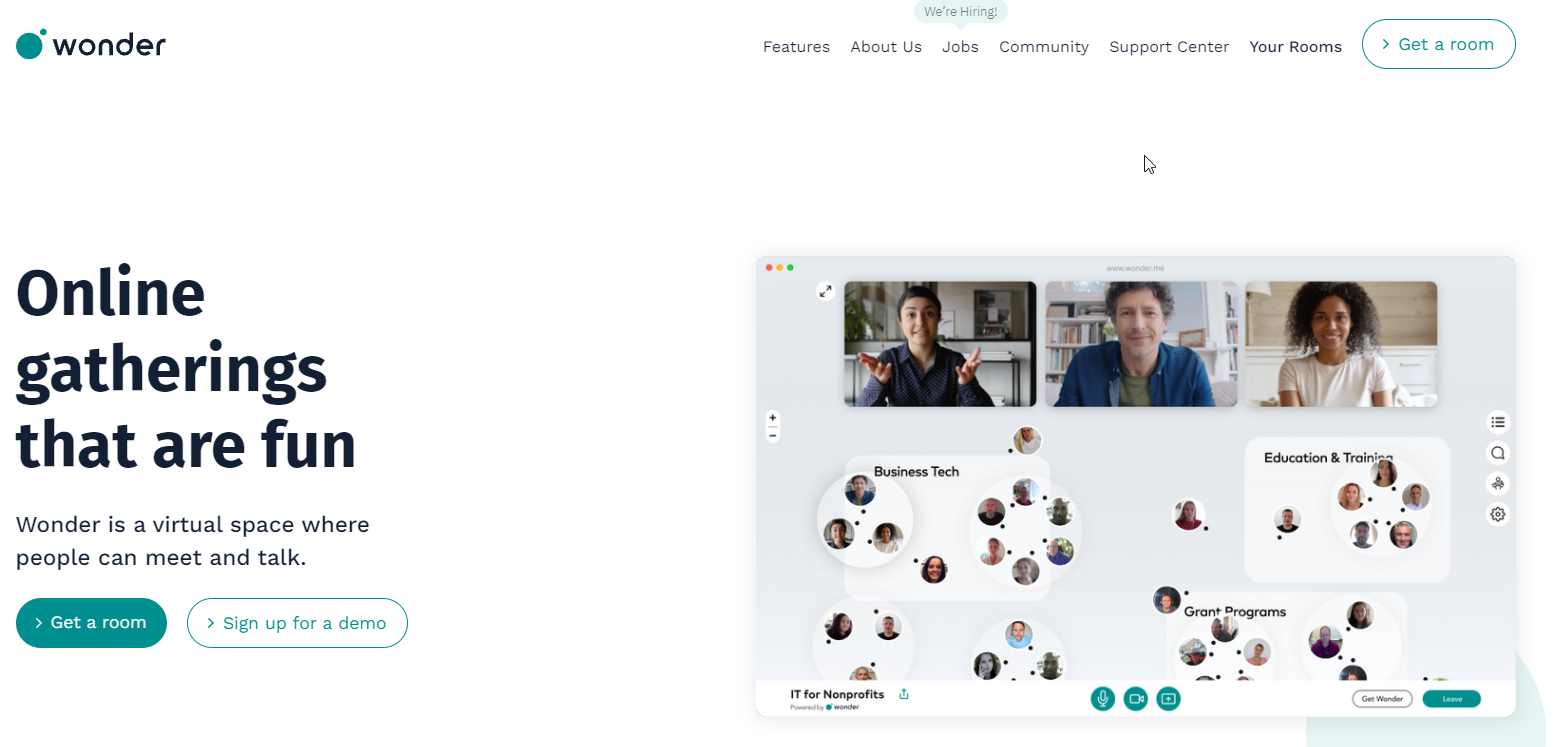Open the Features menu item
Screen dimensions: 1559x747
pyautogui.click(x=796, y=47)
